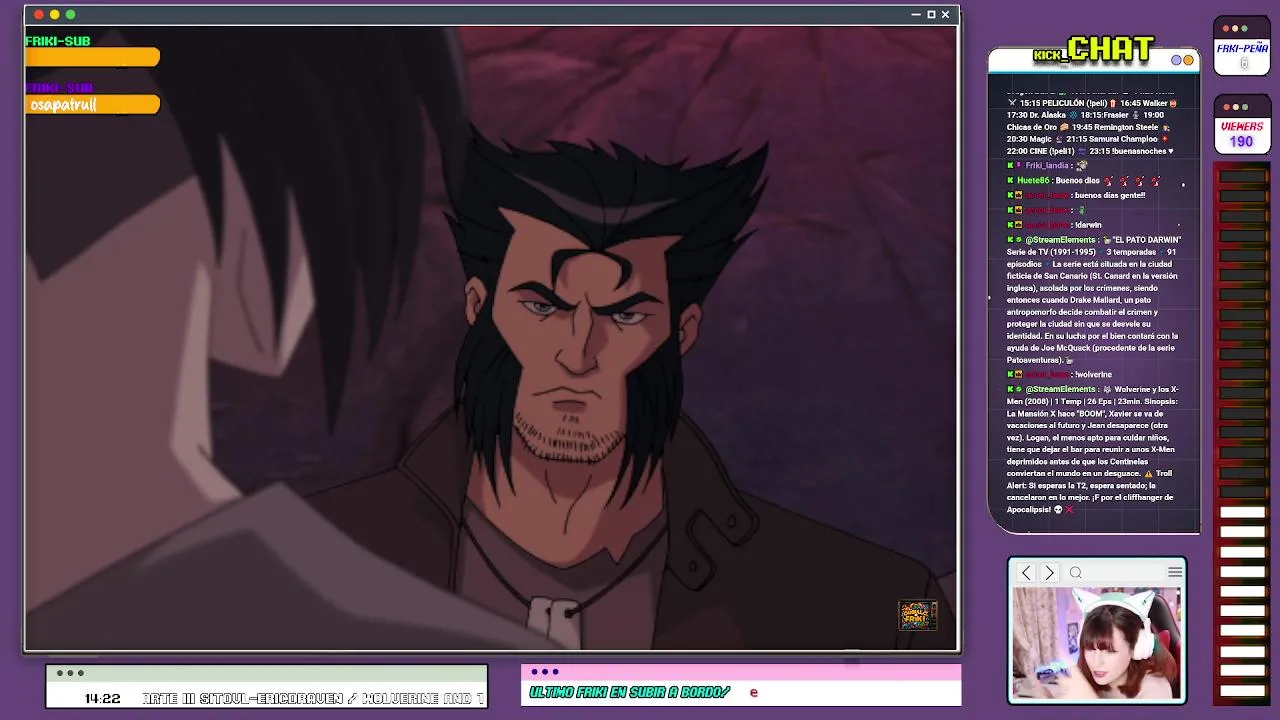This screenshot has width=1280, height=720.
Task: Click the back arrow in webcam window
Action: click(1026, 573)
